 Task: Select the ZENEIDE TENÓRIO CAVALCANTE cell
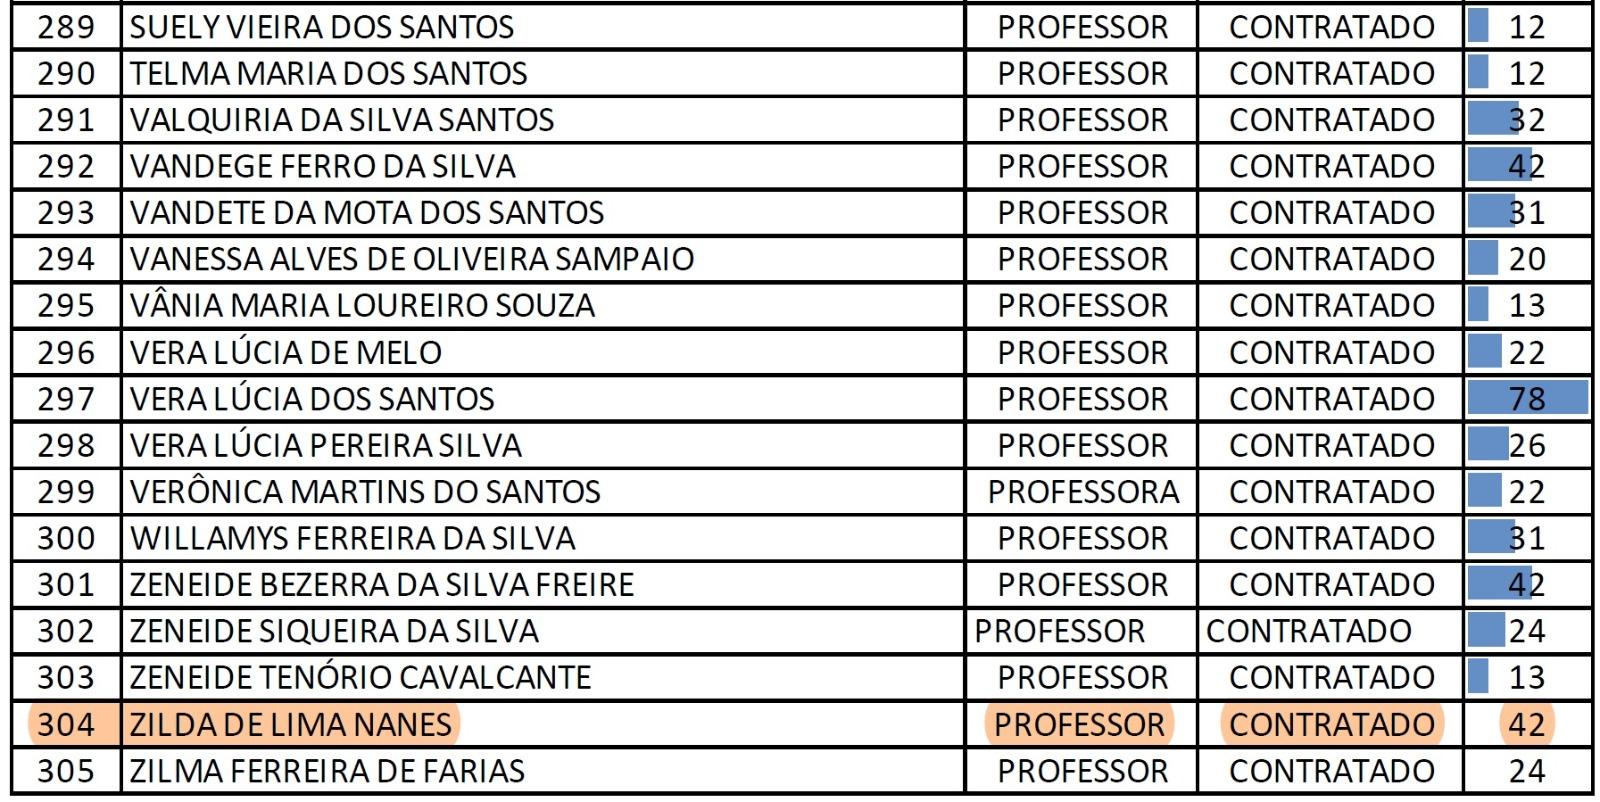pyautogui.click(x=360, y=678)
